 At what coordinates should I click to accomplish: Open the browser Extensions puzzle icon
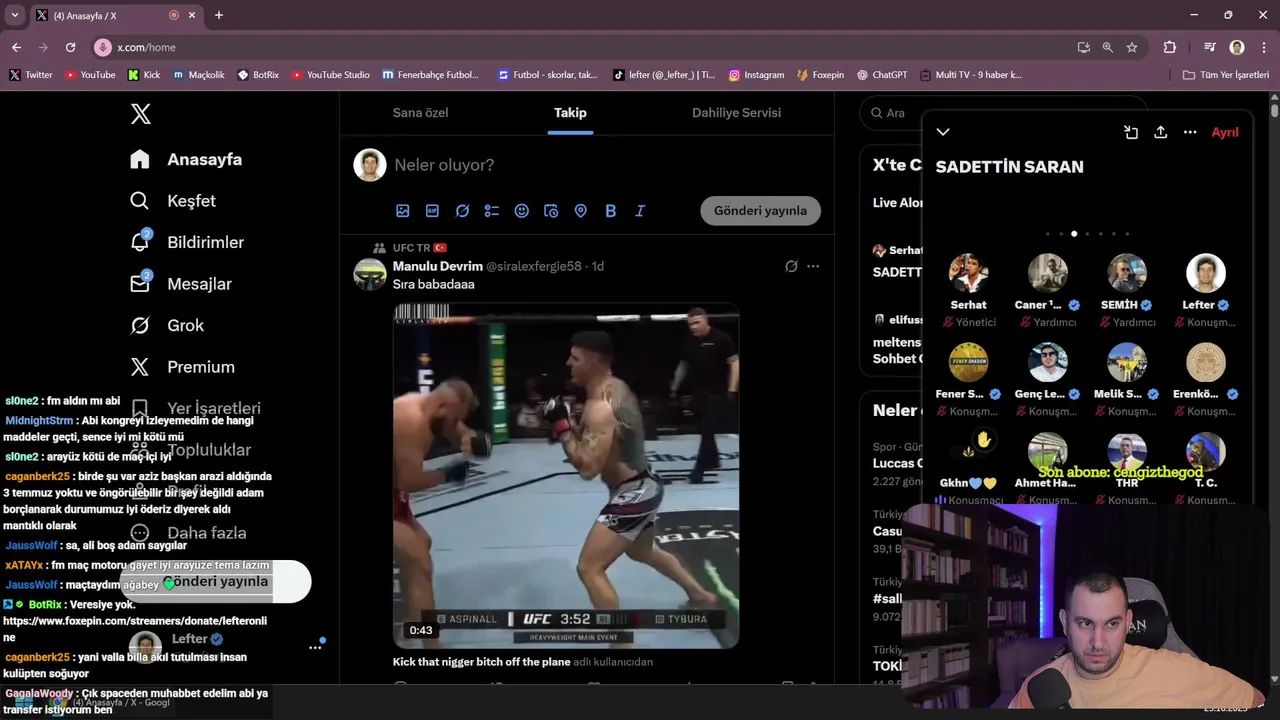[1170, 47]
